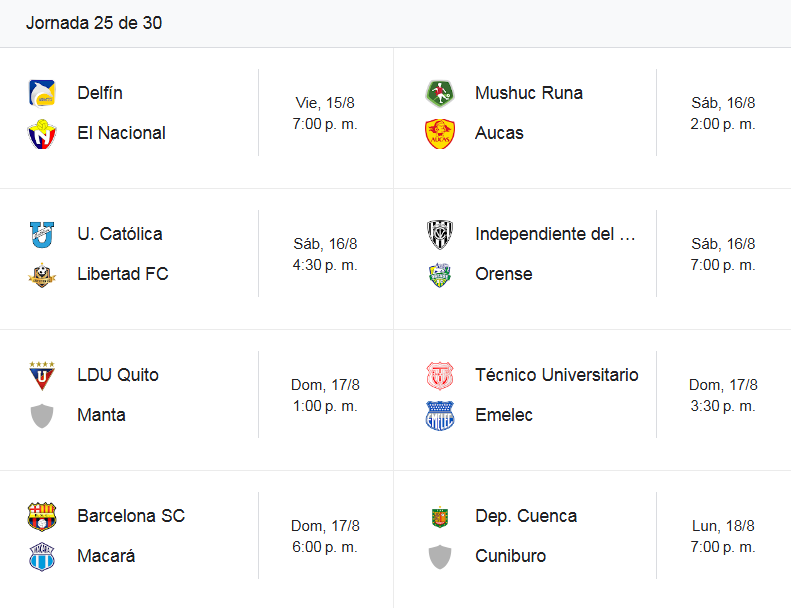The image size is (794, 608).
Task: Click the Delfín team crest
Action: pyautogui.click(x=42, y=94)
